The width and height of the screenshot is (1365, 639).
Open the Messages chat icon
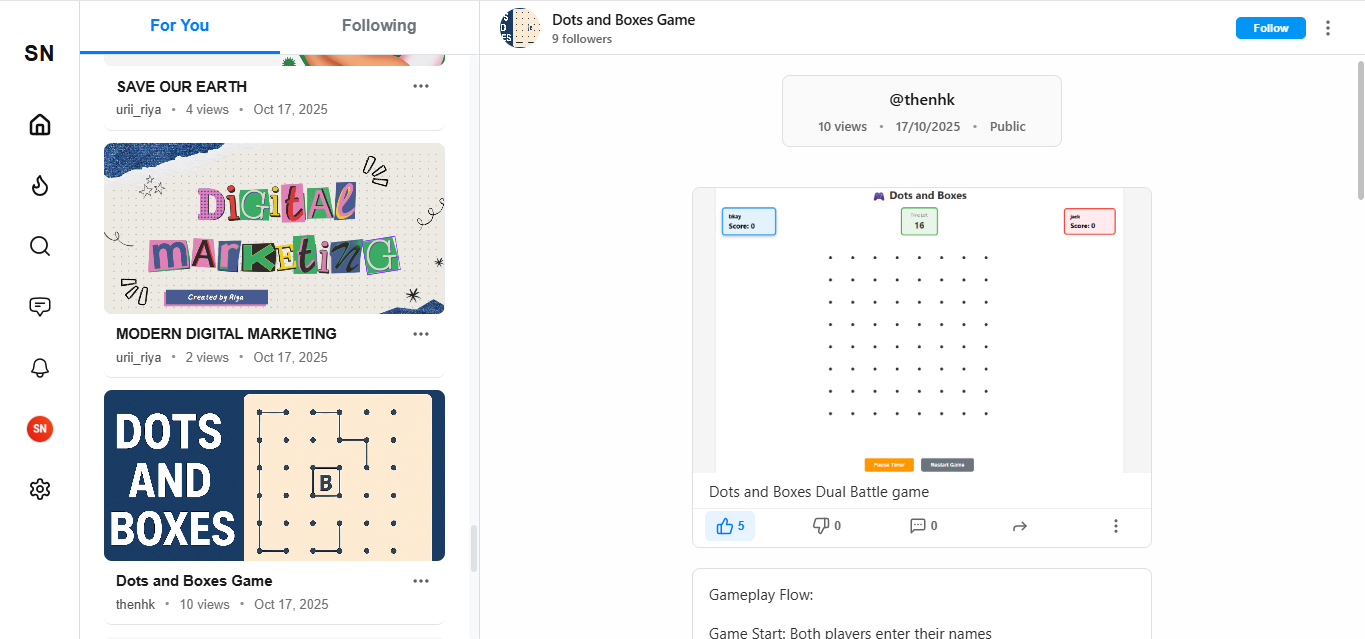[x=39, y=306]
